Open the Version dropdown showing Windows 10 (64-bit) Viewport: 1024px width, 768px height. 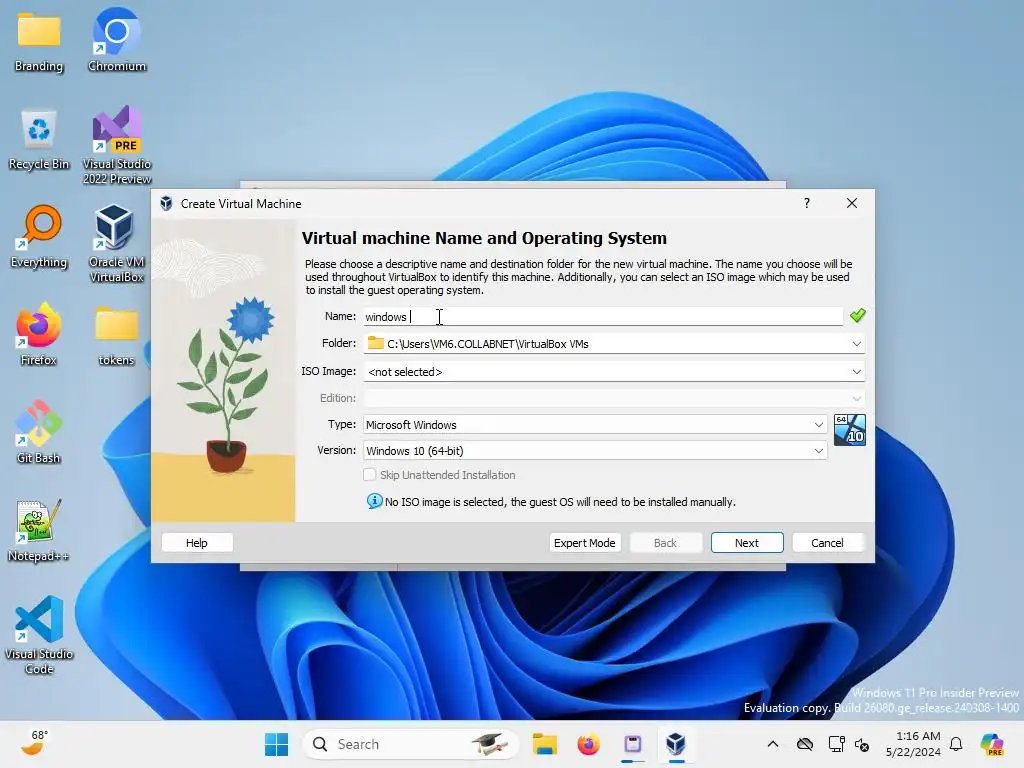point(595,451)
